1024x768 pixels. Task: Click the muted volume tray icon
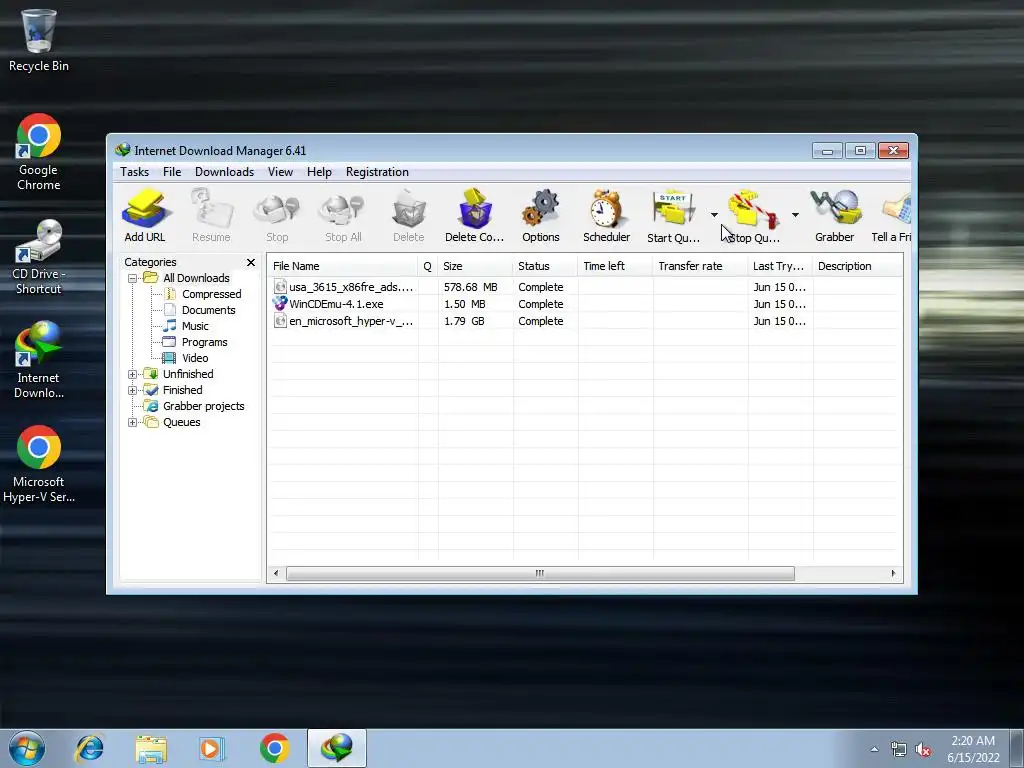tap(923, 750)
